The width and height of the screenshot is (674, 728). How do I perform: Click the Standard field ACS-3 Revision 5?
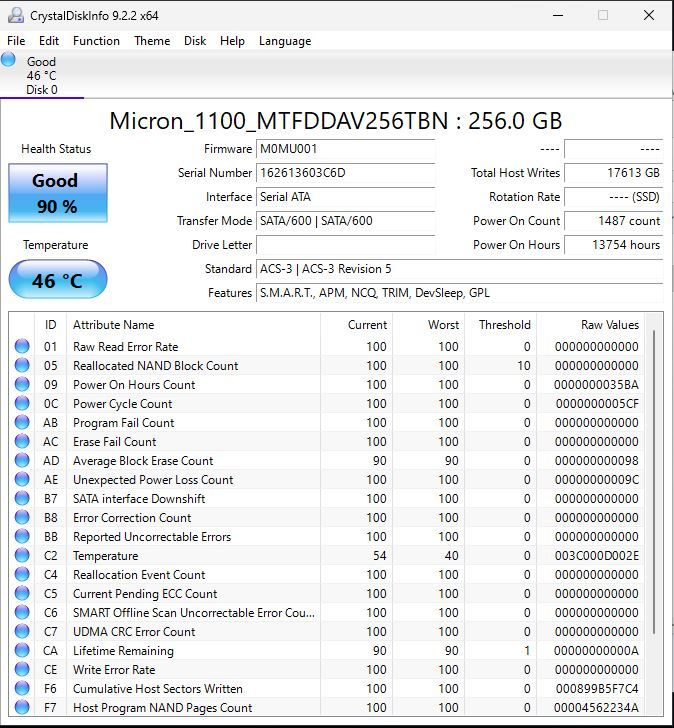click(460, 269)
